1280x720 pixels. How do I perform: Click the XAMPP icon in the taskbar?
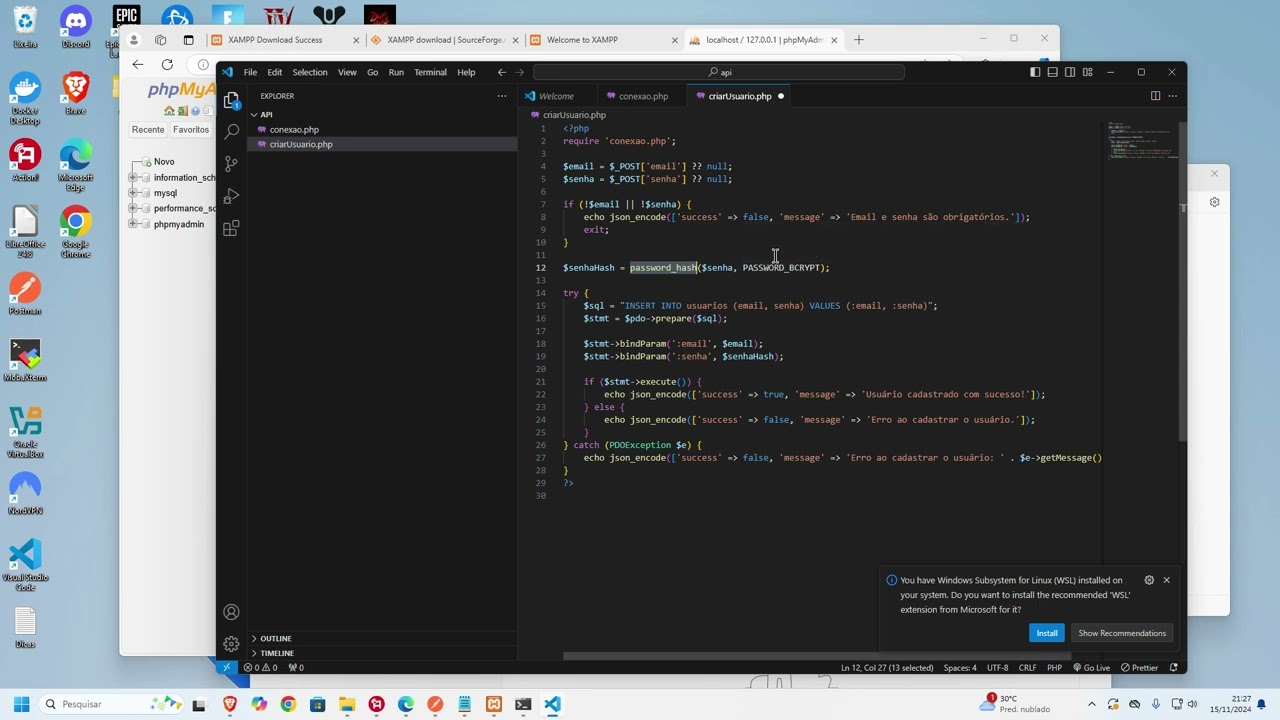click(x=494, y=704)
